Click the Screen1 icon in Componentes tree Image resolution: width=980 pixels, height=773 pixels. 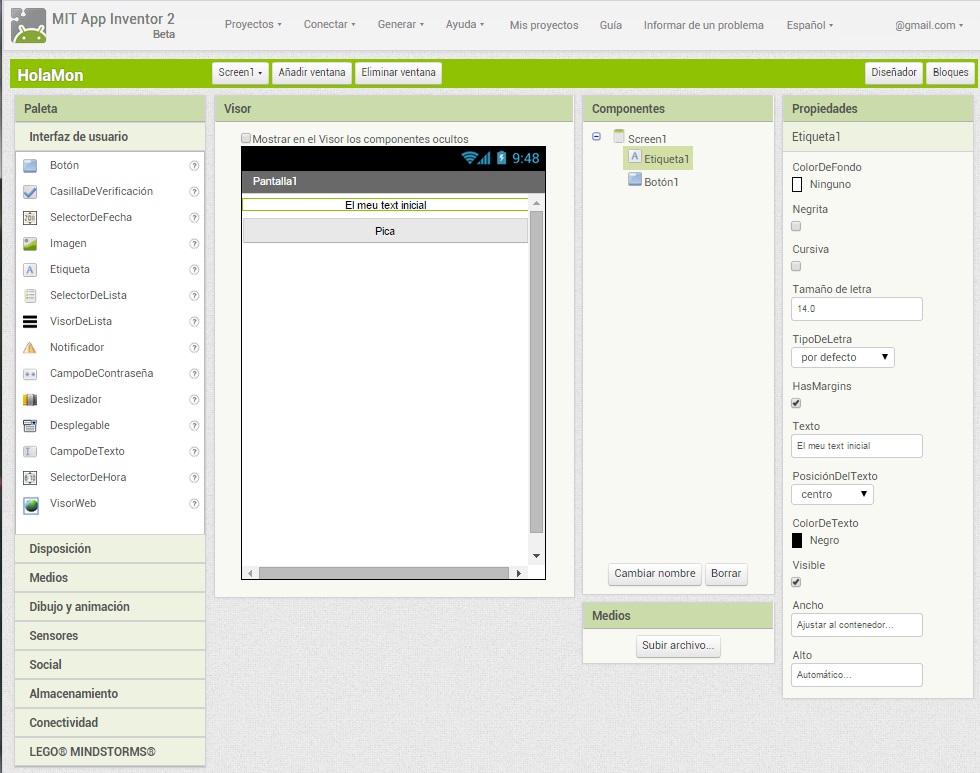click(x=619, y=136)
